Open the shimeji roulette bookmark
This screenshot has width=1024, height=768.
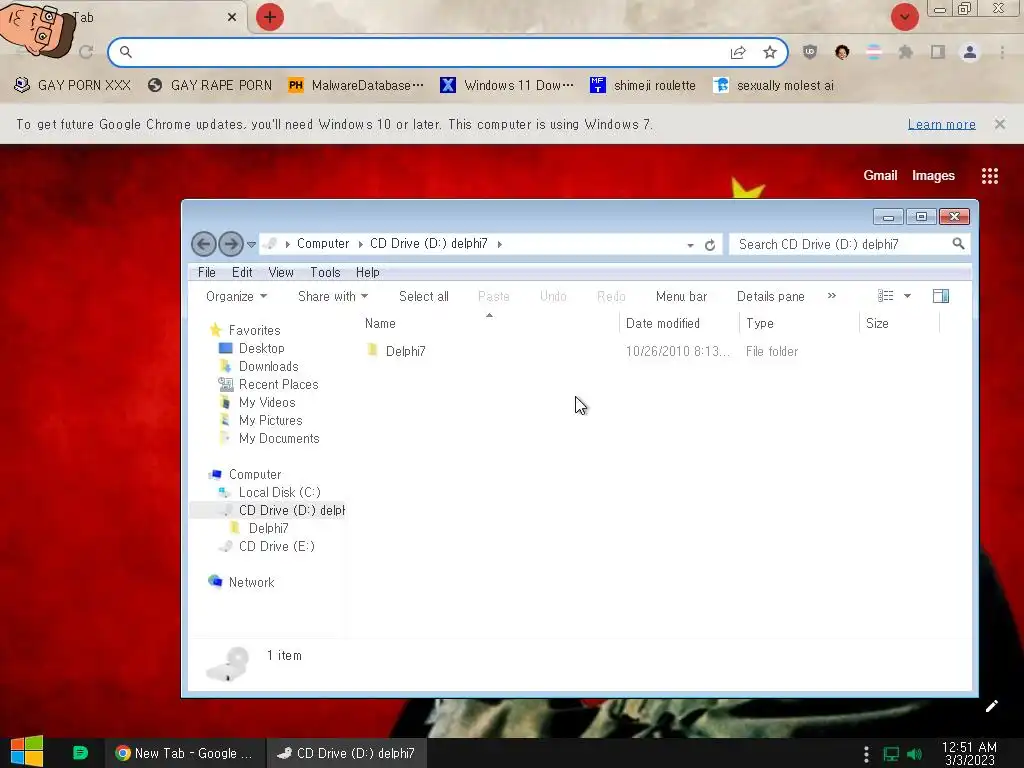pos(643,86)
